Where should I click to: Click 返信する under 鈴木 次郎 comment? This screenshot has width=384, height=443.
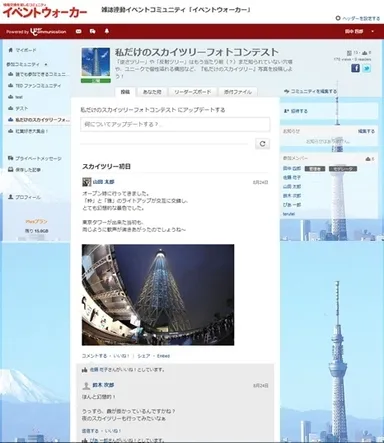(90, 431)
